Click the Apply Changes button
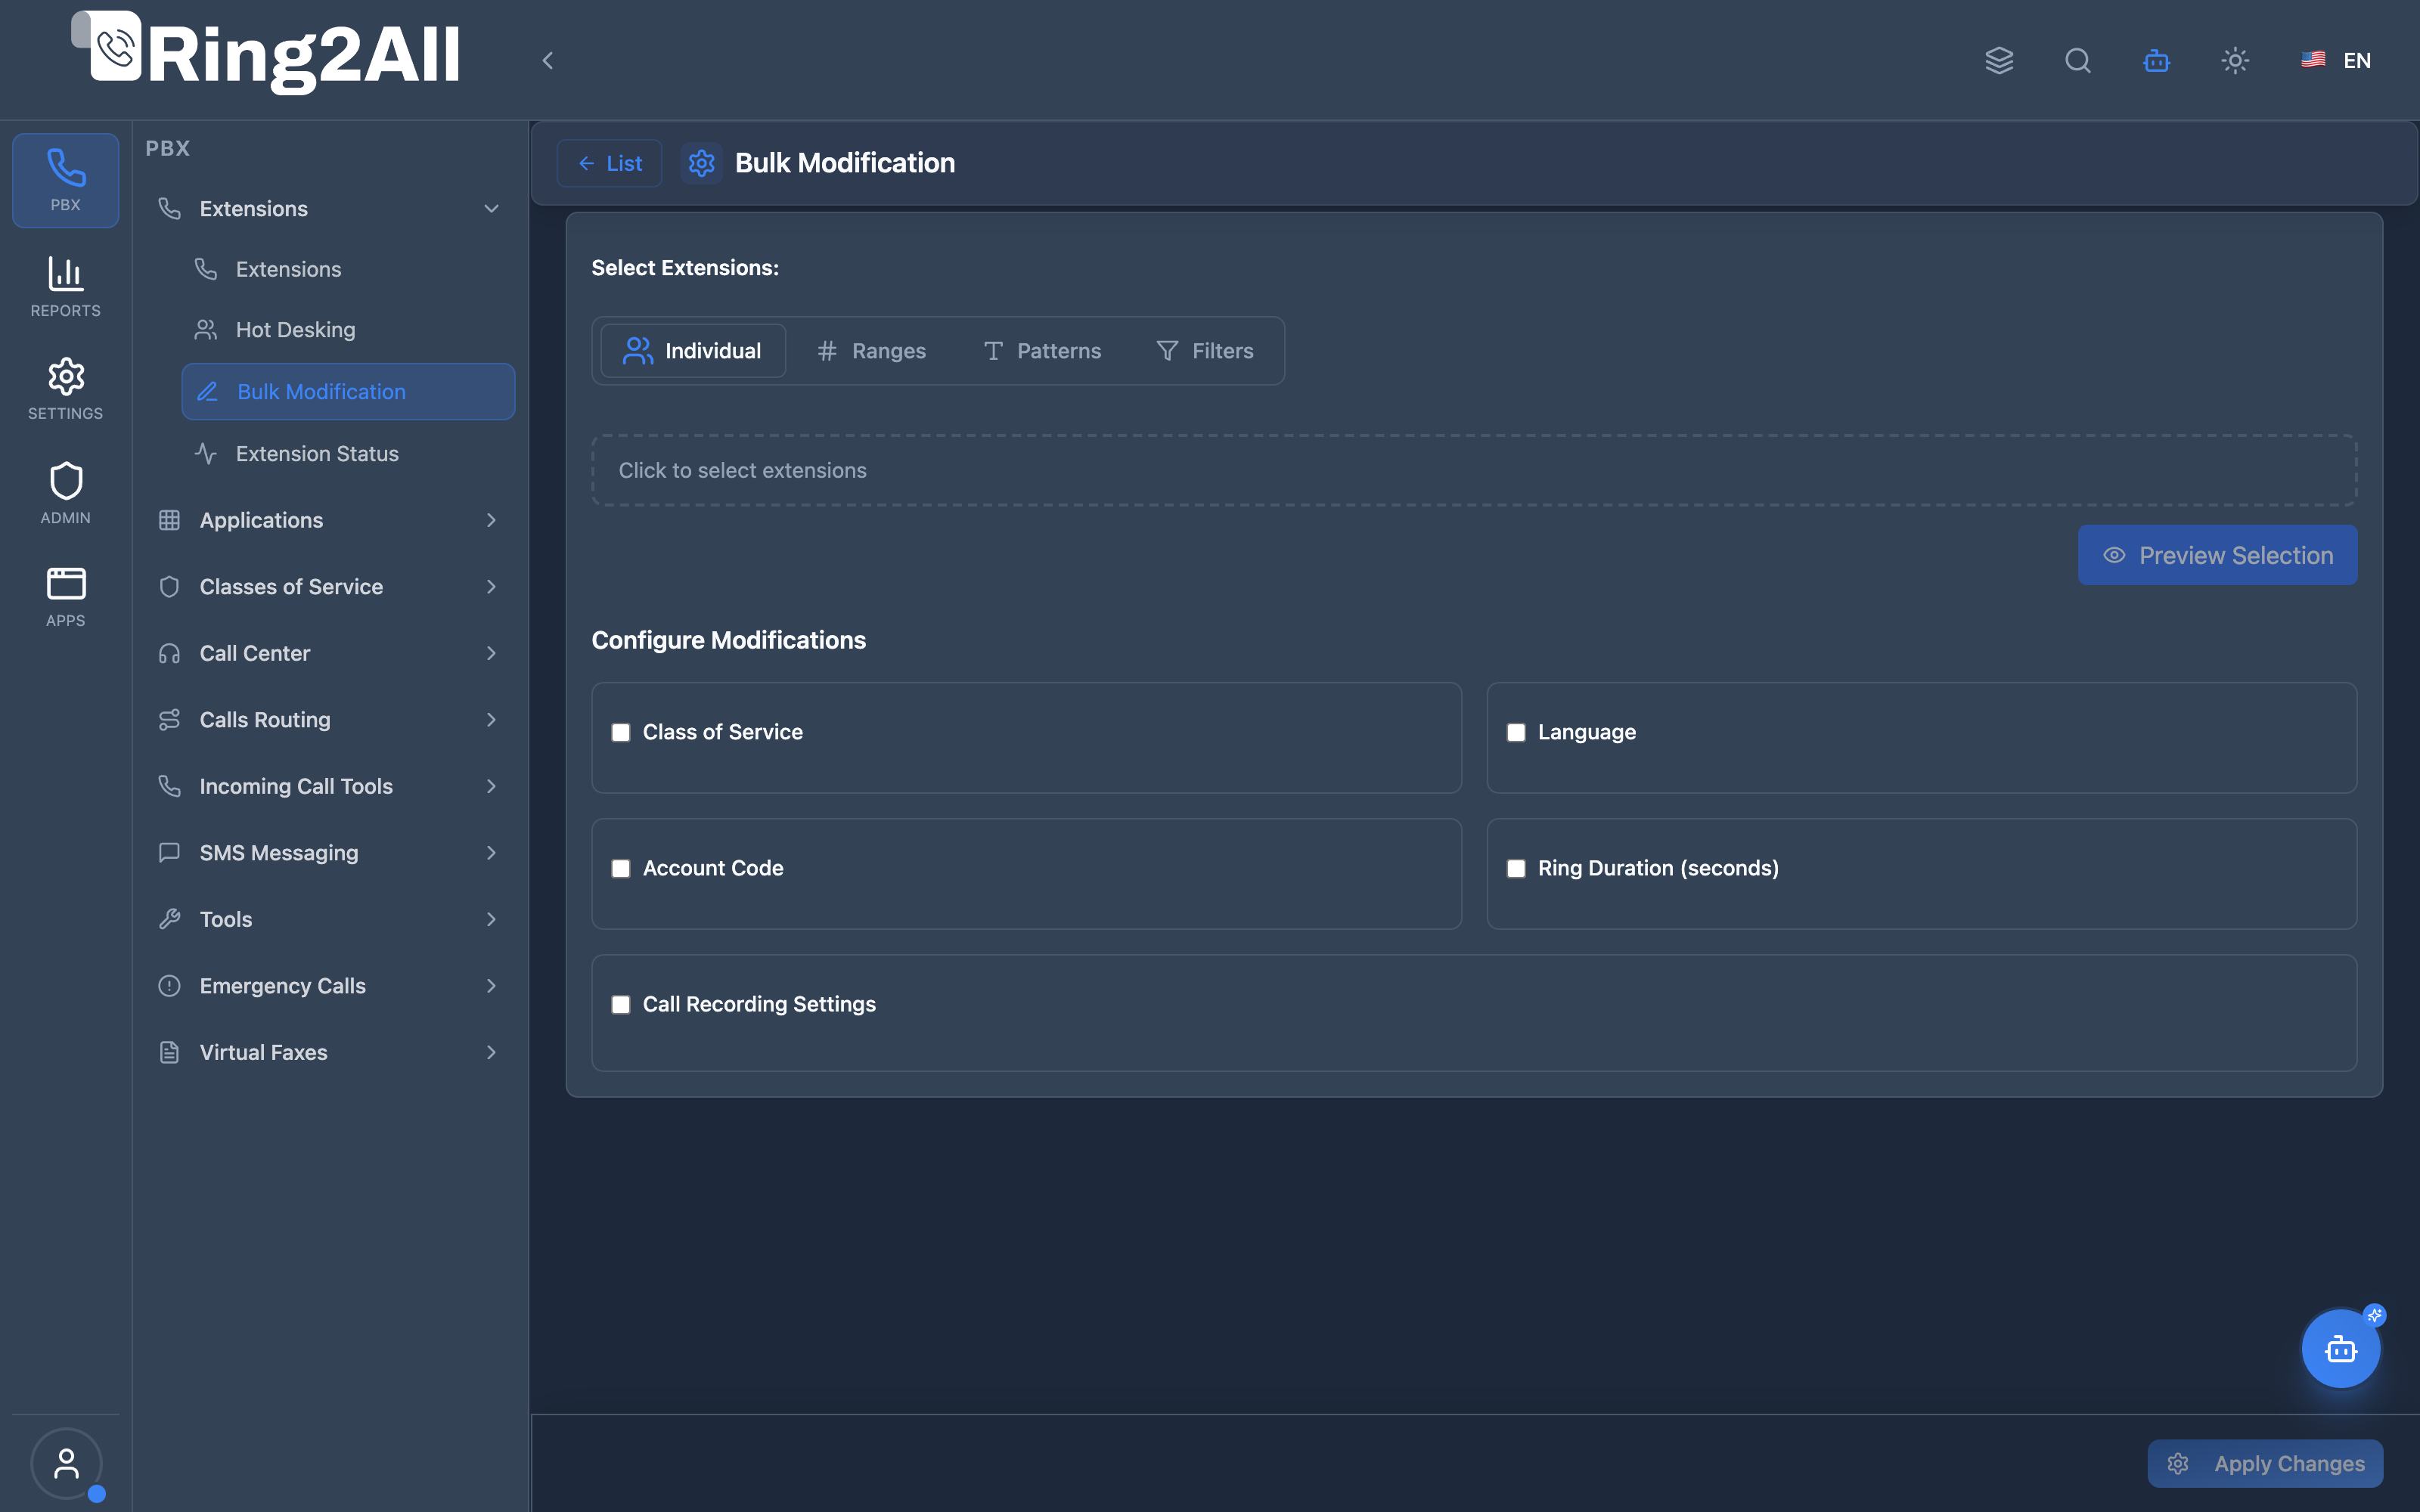Viewport: 2420px width, 1512px height. pyautogui.click(x=2265, y=1464)
